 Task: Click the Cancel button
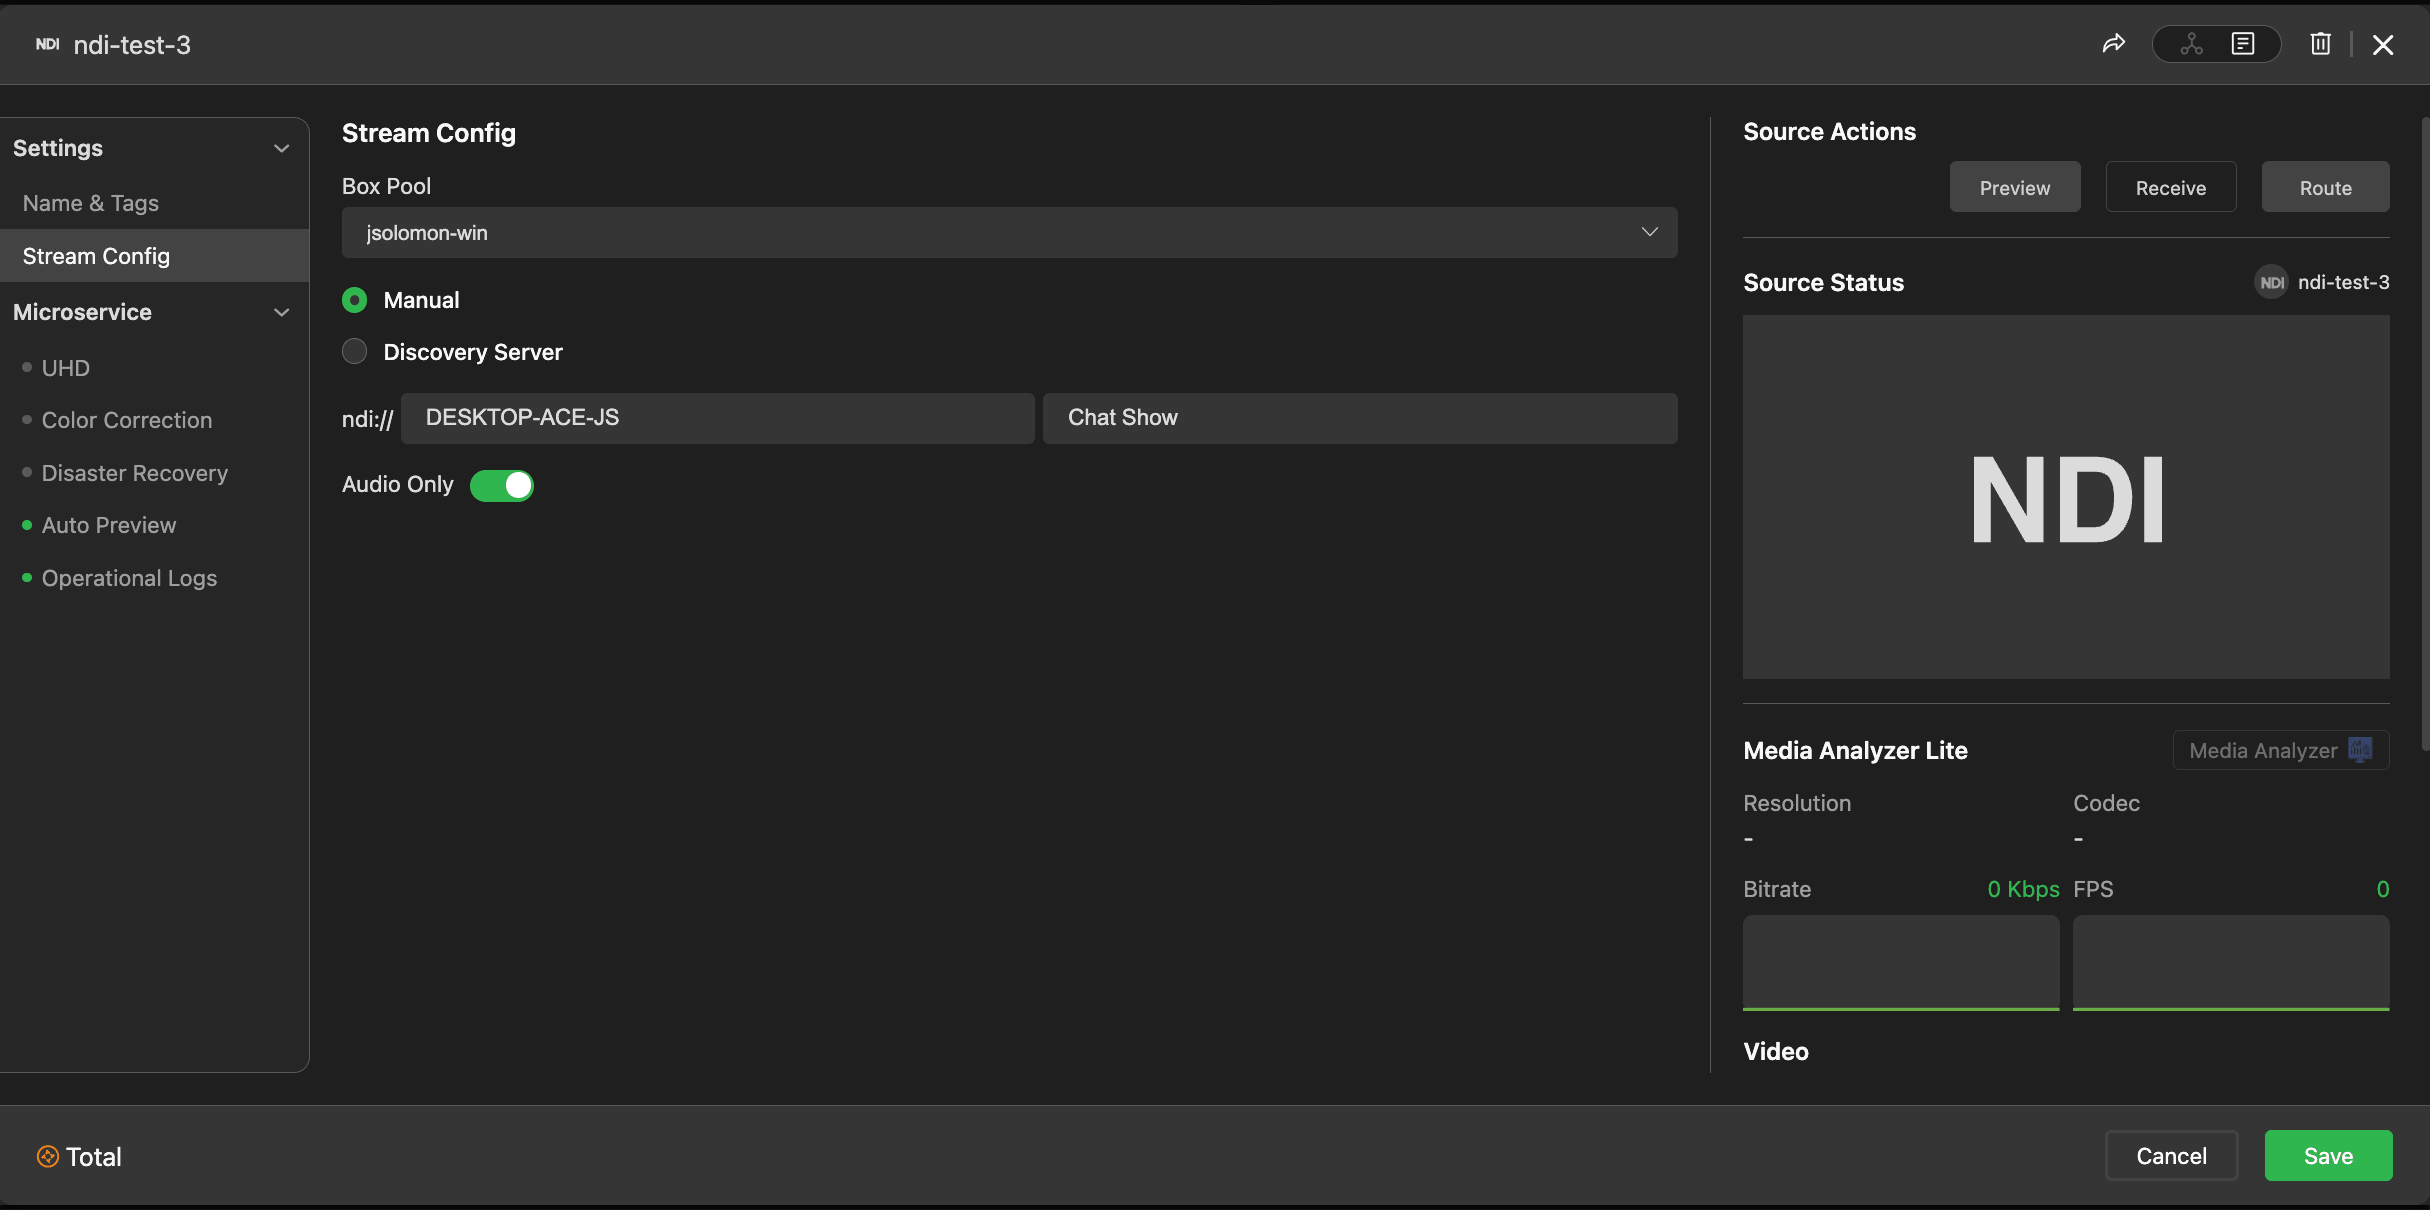[x=2172, y=1156]
